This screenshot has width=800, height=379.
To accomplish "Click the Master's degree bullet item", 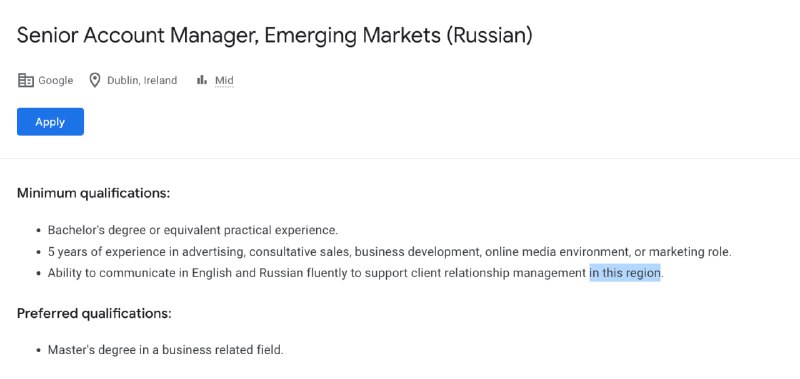I will (x=165, y=350).
